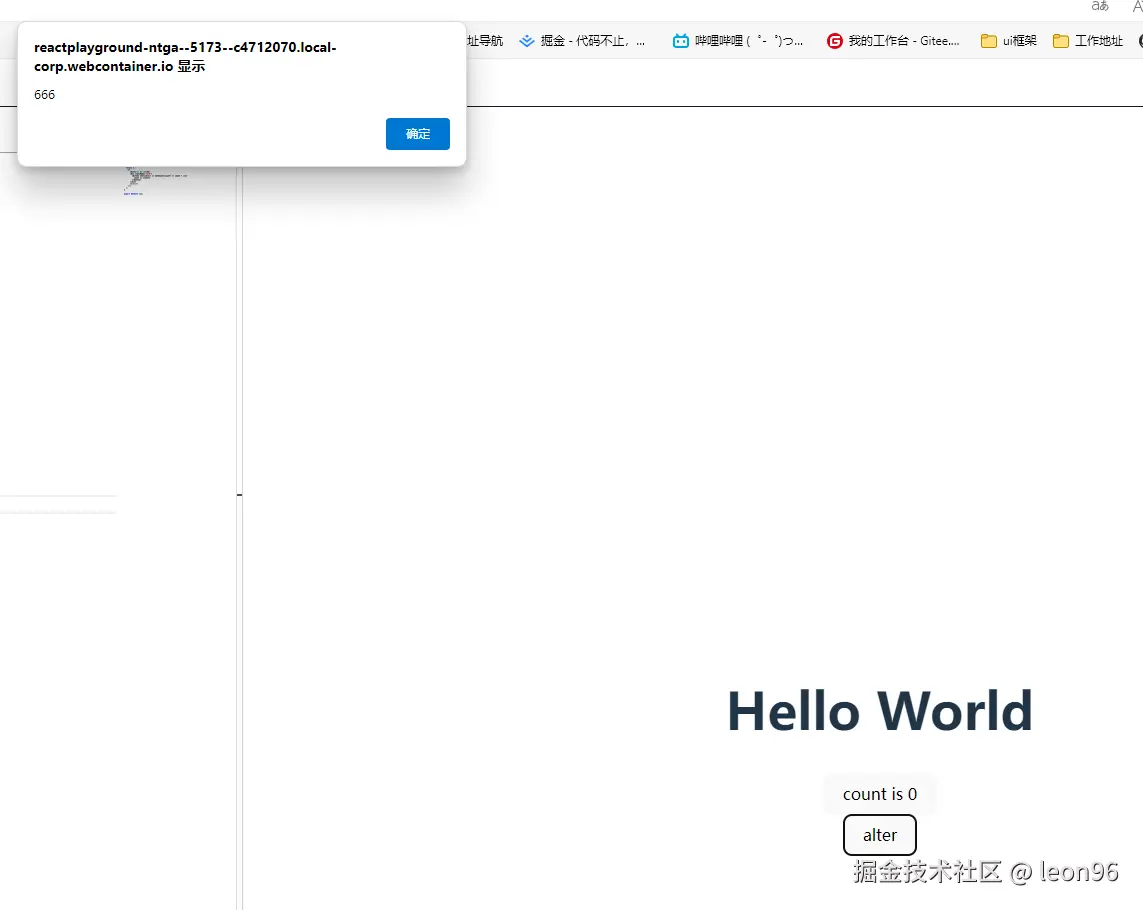
Task: Confirm the alert with the 确定 button
Action: click(418, 134)
